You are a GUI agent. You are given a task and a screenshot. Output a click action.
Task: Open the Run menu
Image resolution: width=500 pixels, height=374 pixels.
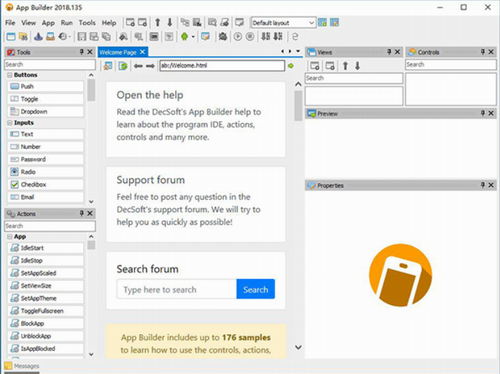coord(67,23)
